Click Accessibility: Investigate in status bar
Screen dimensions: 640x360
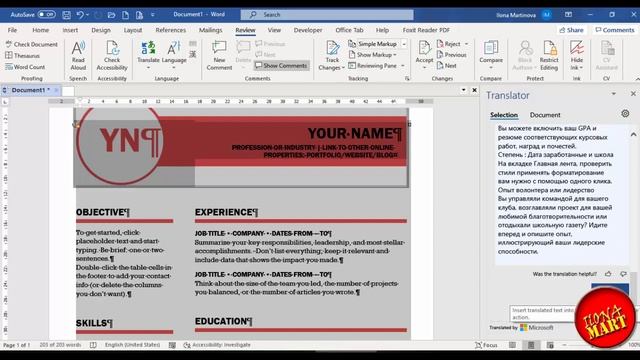click(x=217, y=345)
